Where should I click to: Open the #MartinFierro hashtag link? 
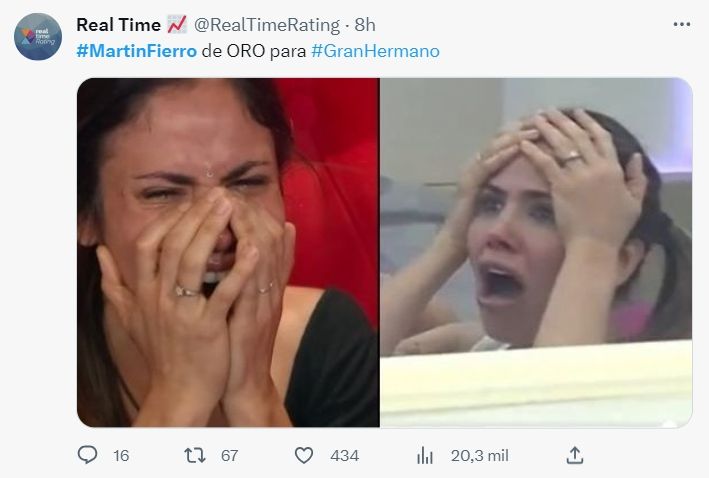click(136, 50)
